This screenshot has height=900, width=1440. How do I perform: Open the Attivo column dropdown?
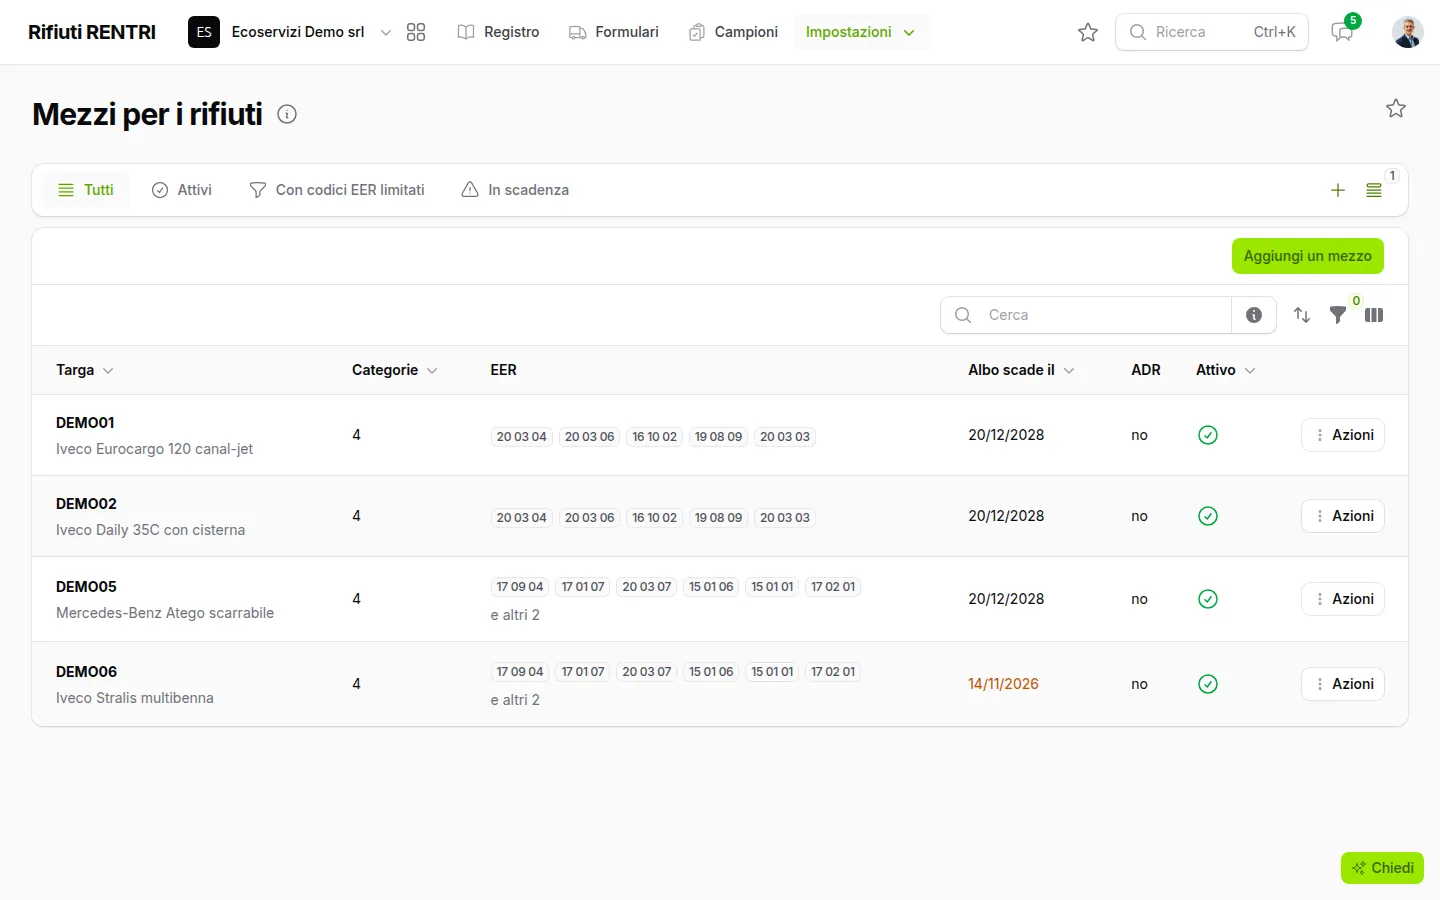click(x=1225, y=370)
